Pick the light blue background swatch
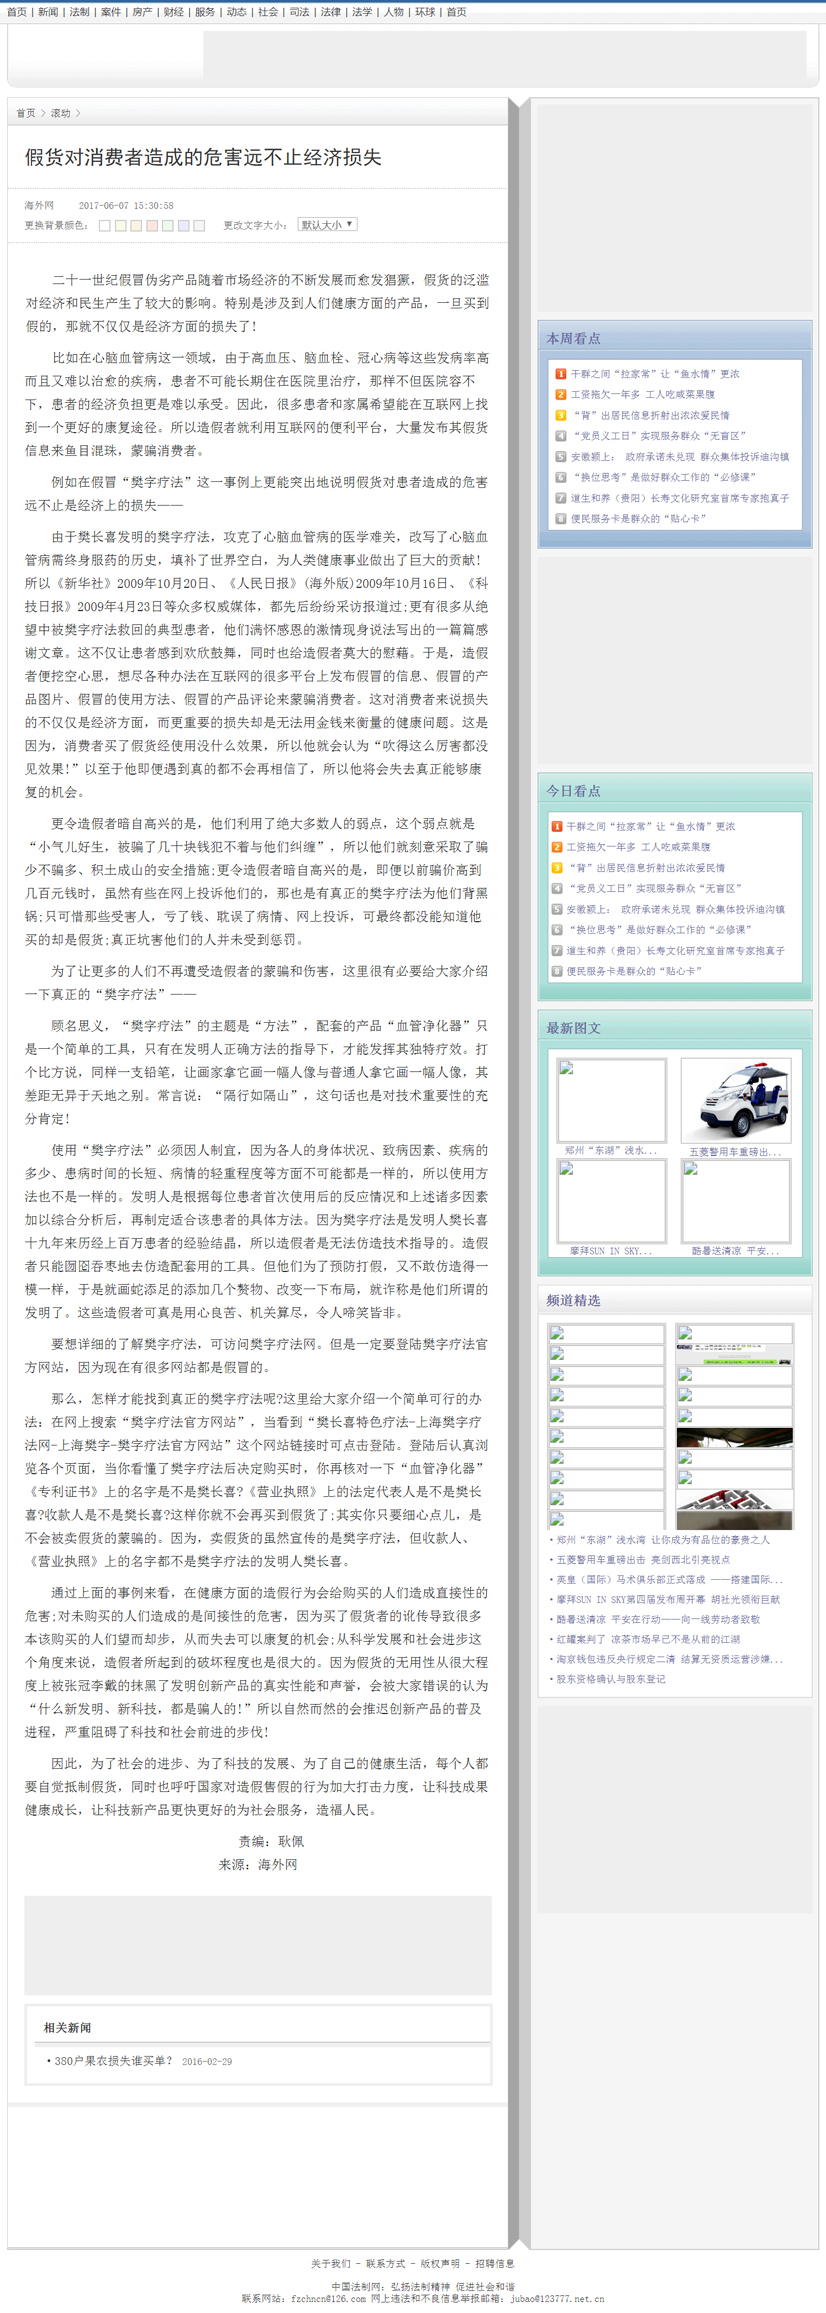826x2313 pixels. click(184, 226)
